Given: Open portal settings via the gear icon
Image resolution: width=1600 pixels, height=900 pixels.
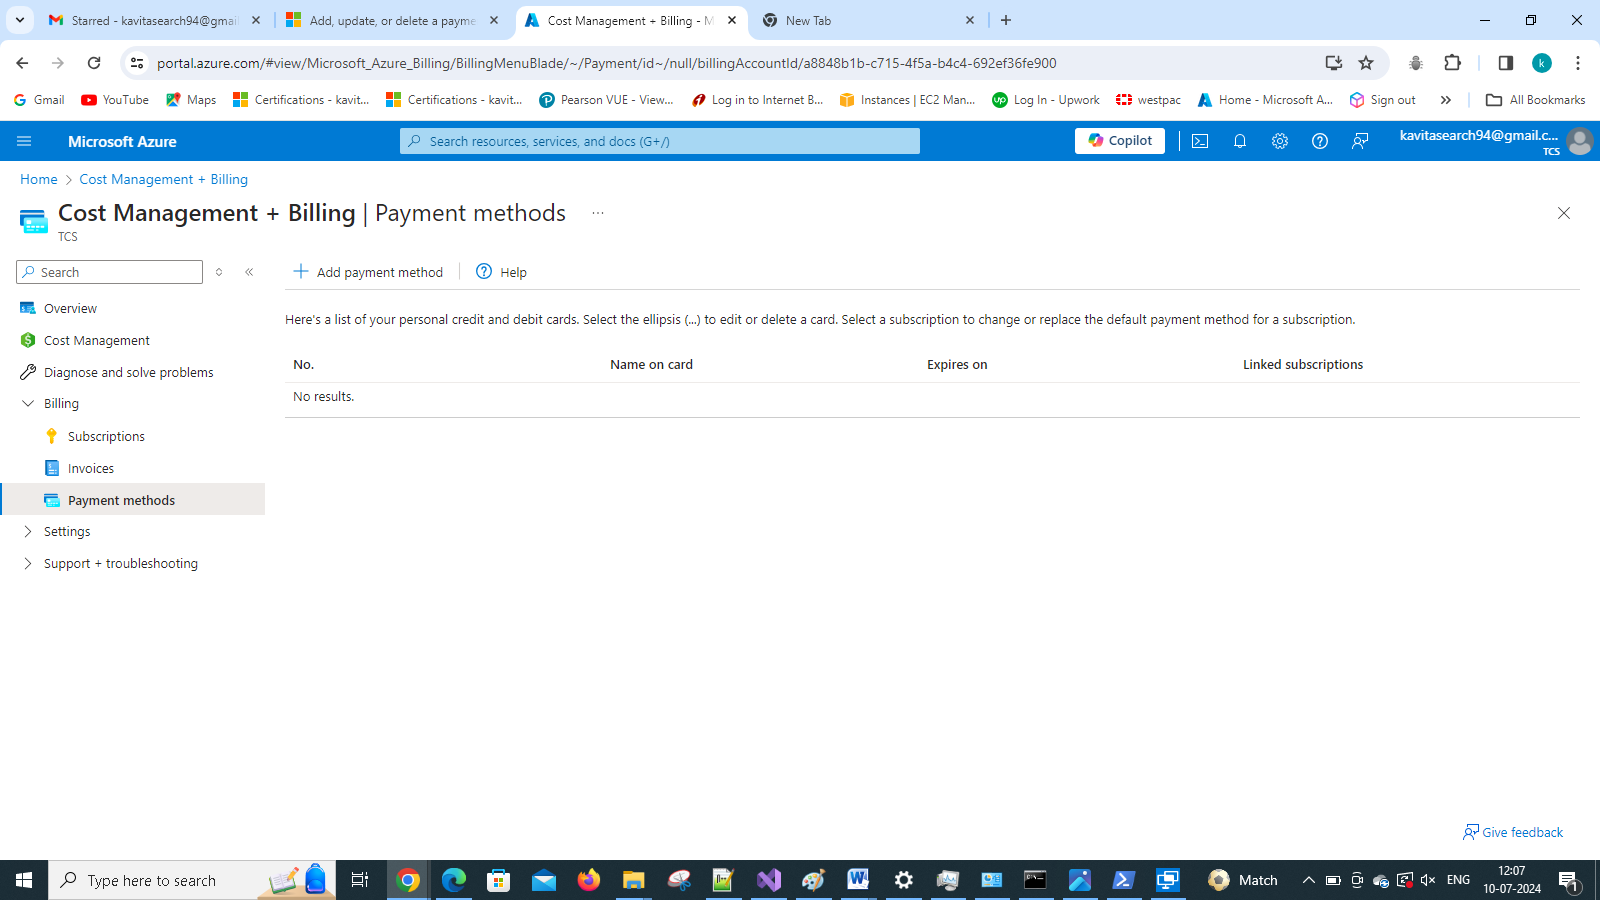Looking at the screenshot, I should point(1280,141).
